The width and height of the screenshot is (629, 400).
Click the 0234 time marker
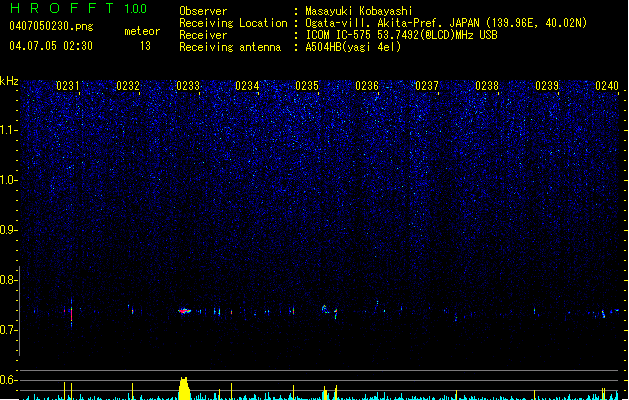(x=247, y=86)
